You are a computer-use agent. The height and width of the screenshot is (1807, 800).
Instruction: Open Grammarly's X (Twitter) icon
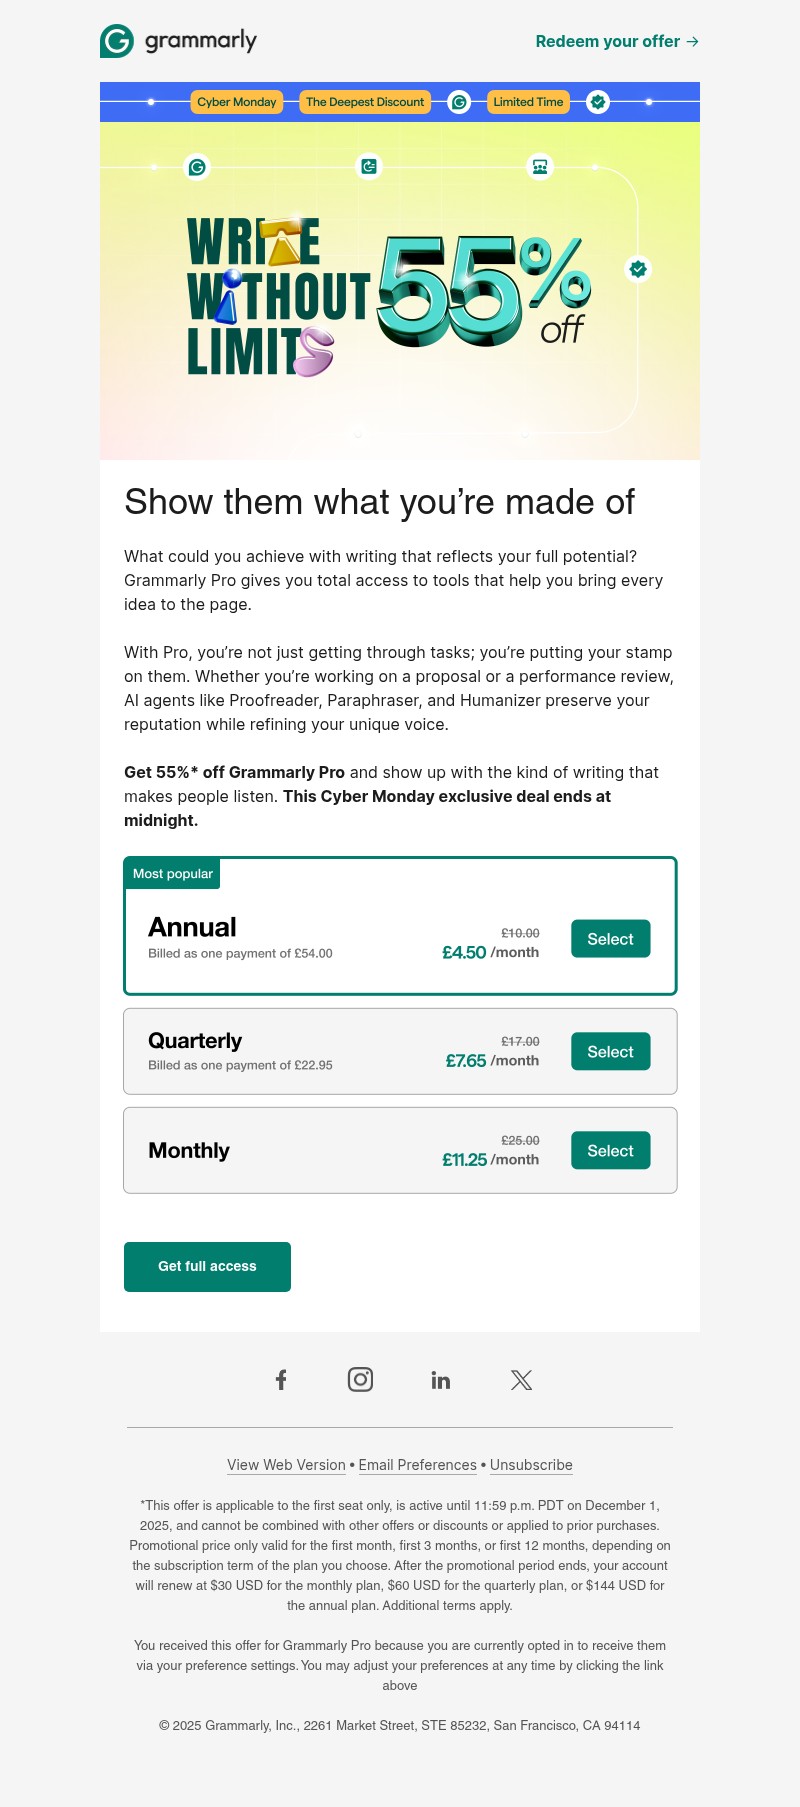click(521, 1379)
